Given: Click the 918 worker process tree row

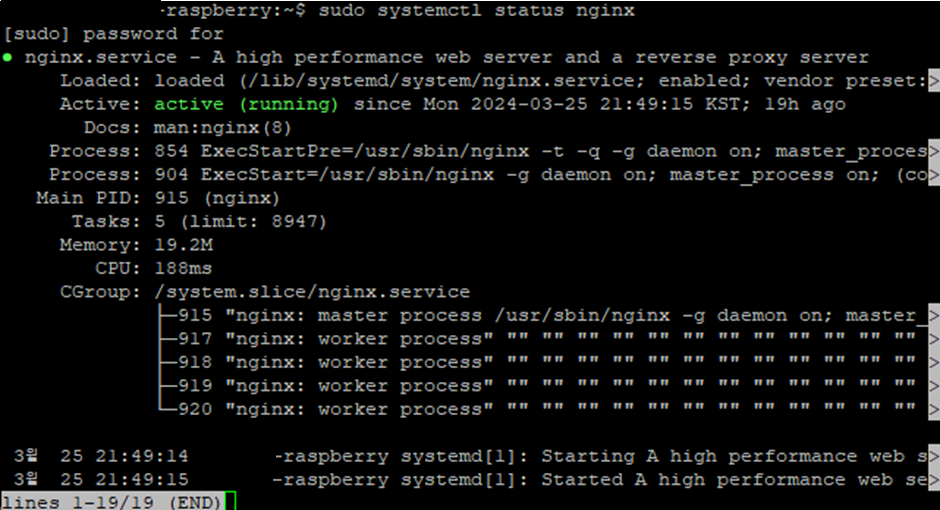Looking at the screenshot, I should click(x=537, y=363).
